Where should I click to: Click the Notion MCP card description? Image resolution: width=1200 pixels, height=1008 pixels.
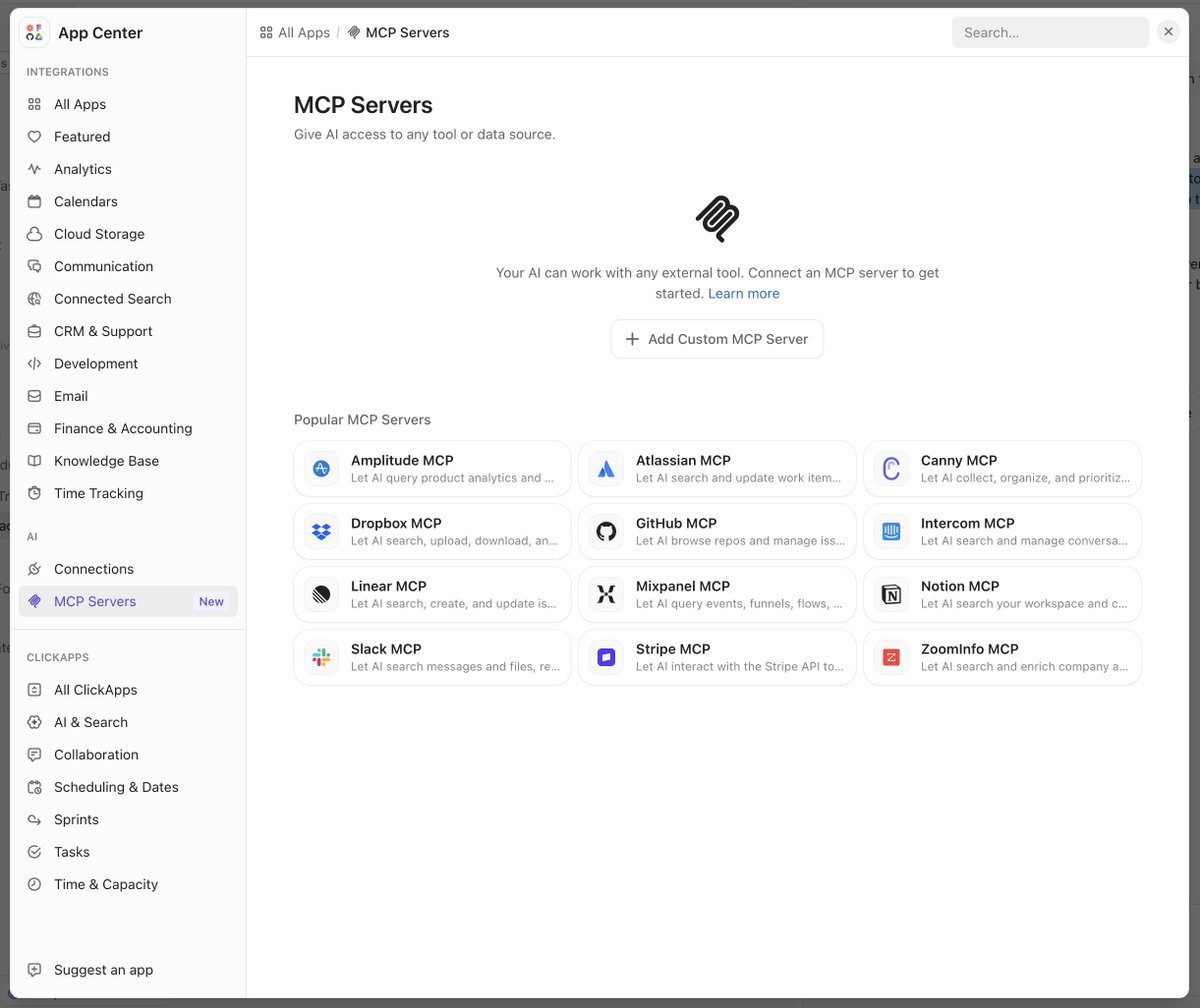point(1024,604)
